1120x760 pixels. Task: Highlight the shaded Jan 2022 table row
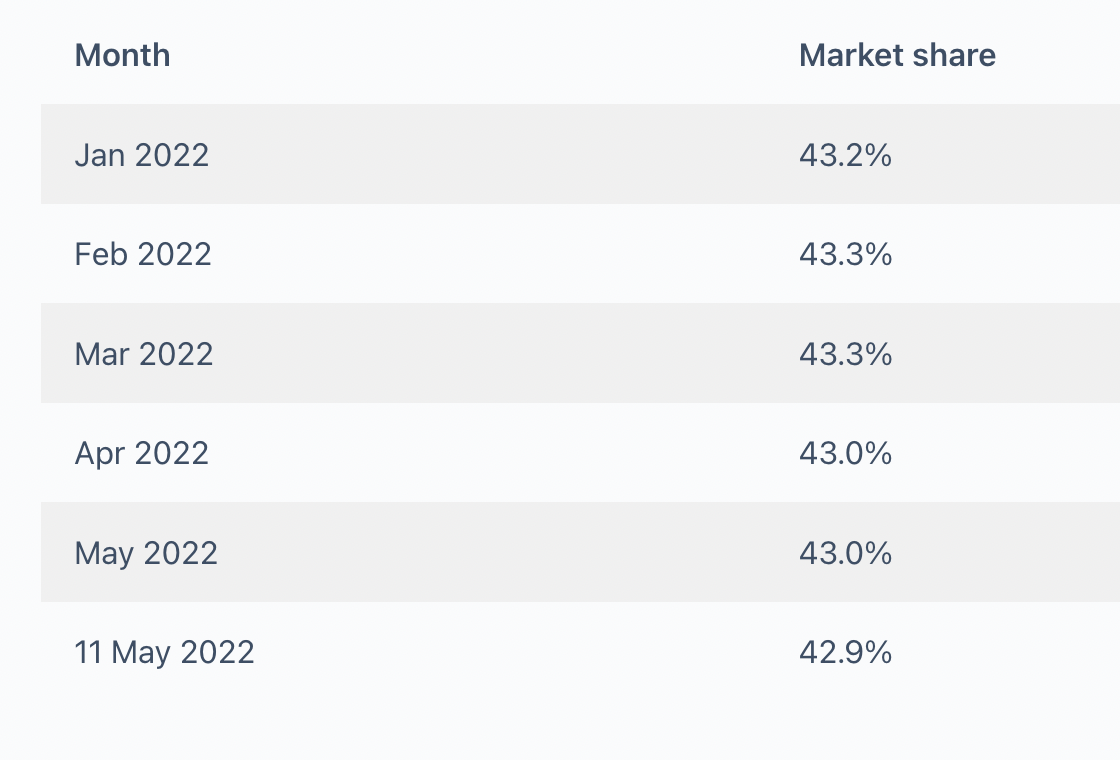click(x=500, y=155)
